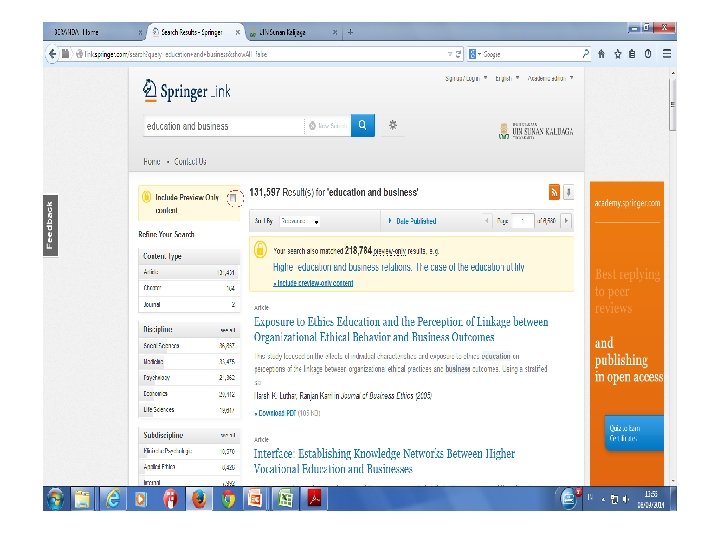Viewport: 720px width, 540px height.
Task: Filter by Psychology discipline
Action: 189,378
